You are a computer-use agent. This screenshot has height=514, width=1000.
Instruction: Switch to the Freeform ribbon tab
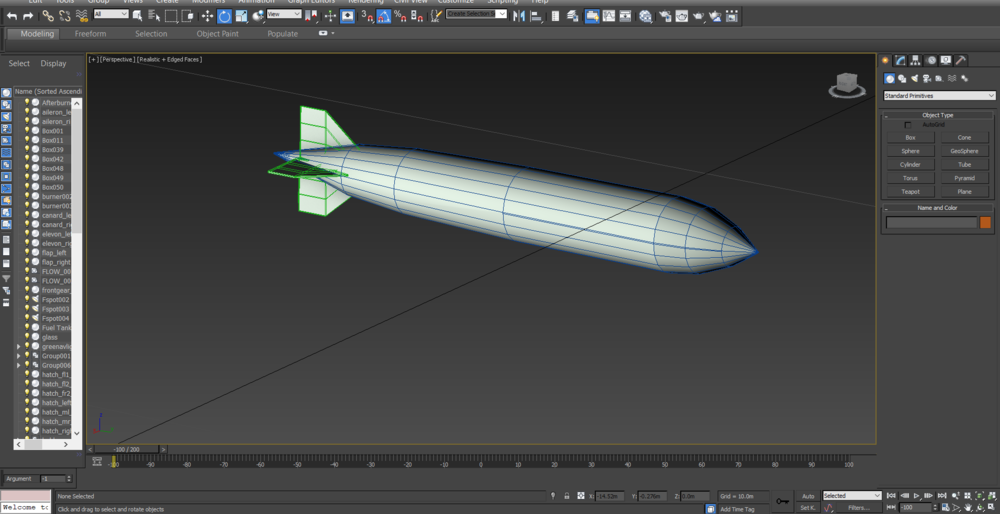pyautogui.click(x=91, y=34)
